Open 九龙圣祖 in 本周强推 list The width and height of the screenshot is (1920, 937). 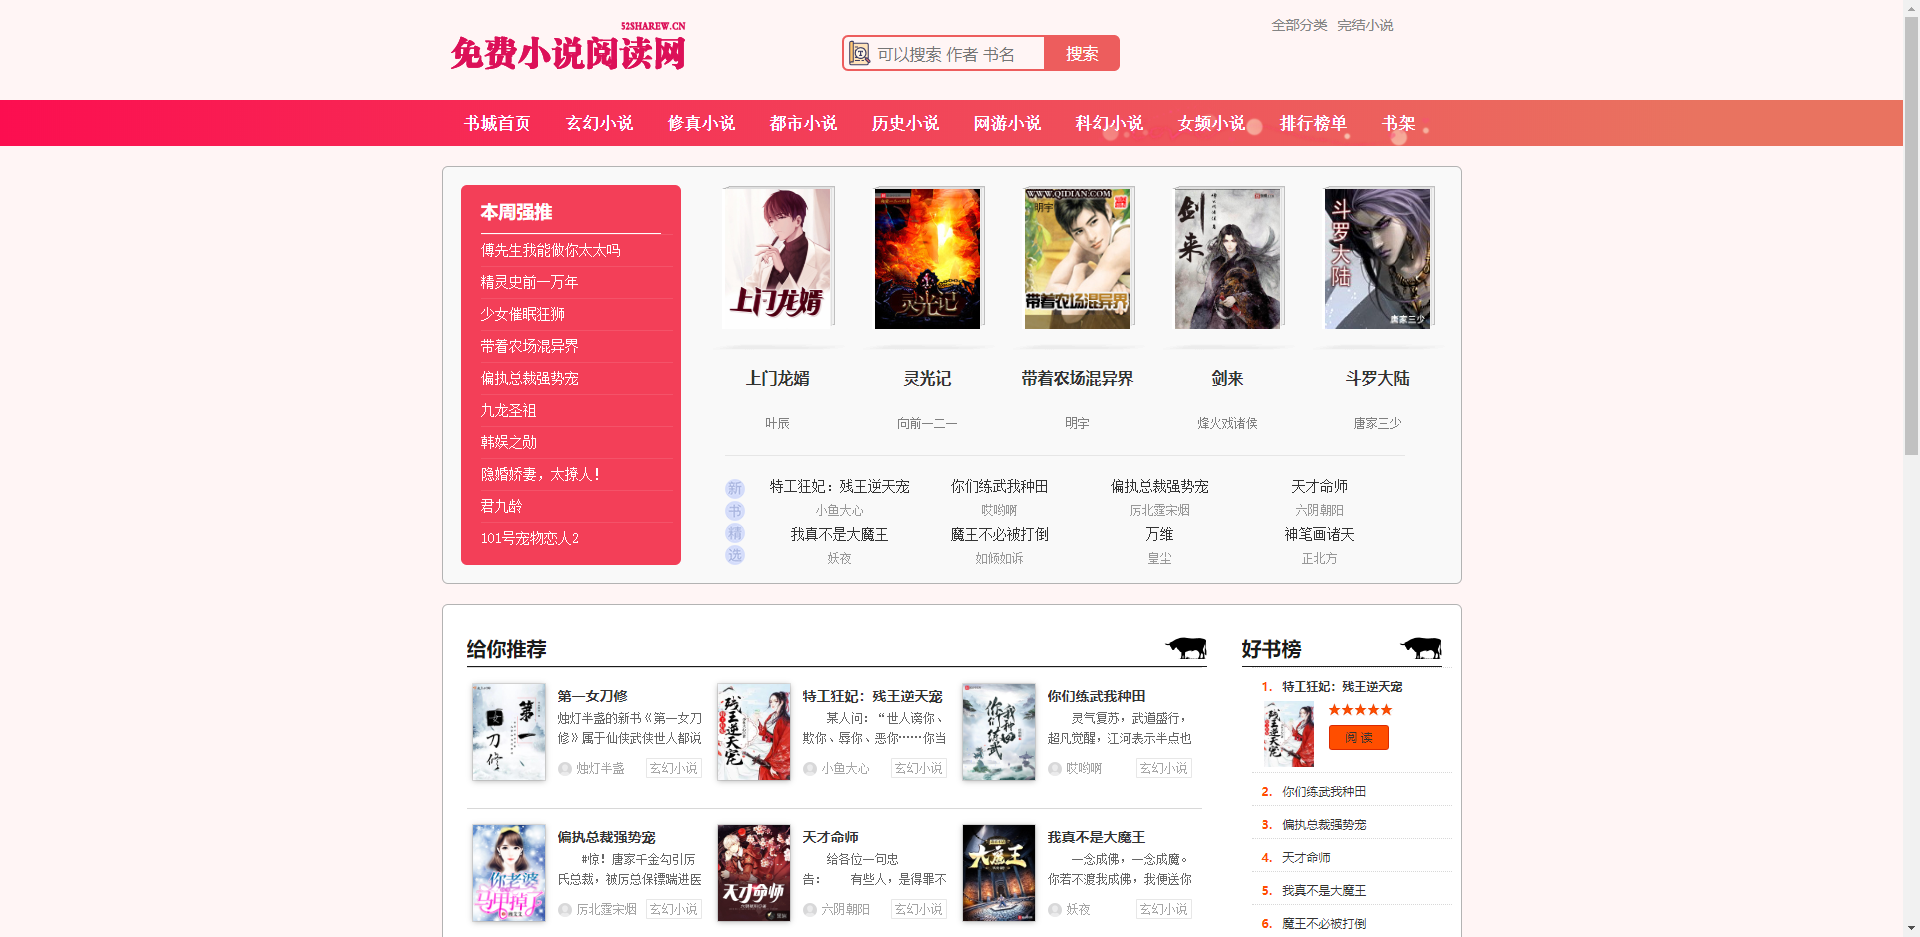click(508, 410)
